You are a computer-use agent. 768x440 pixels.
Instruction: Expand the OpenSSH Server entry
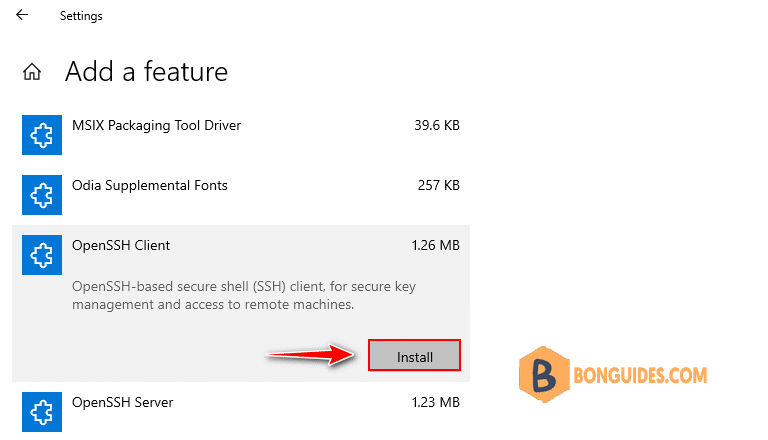[240, 412]
